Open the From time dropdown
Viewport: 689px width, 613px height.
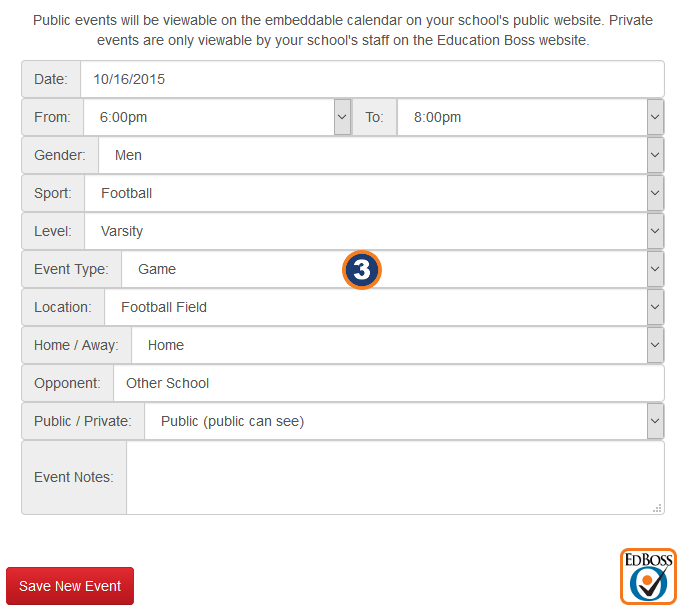[x=342, y=117]
